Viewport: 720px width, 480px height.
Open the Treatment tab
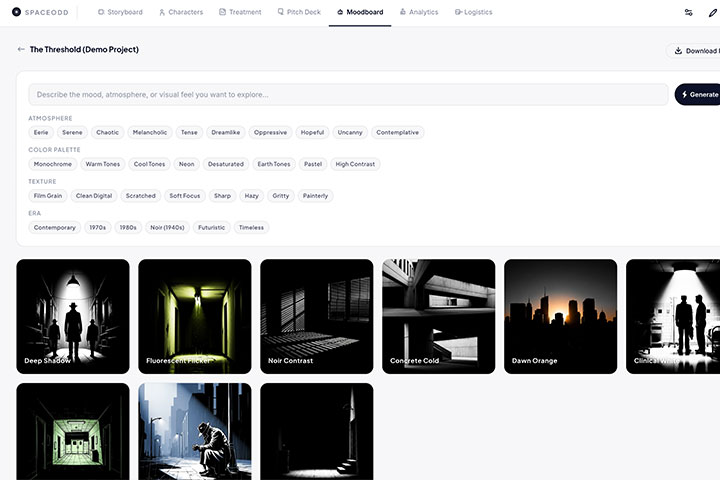point(240,12)
